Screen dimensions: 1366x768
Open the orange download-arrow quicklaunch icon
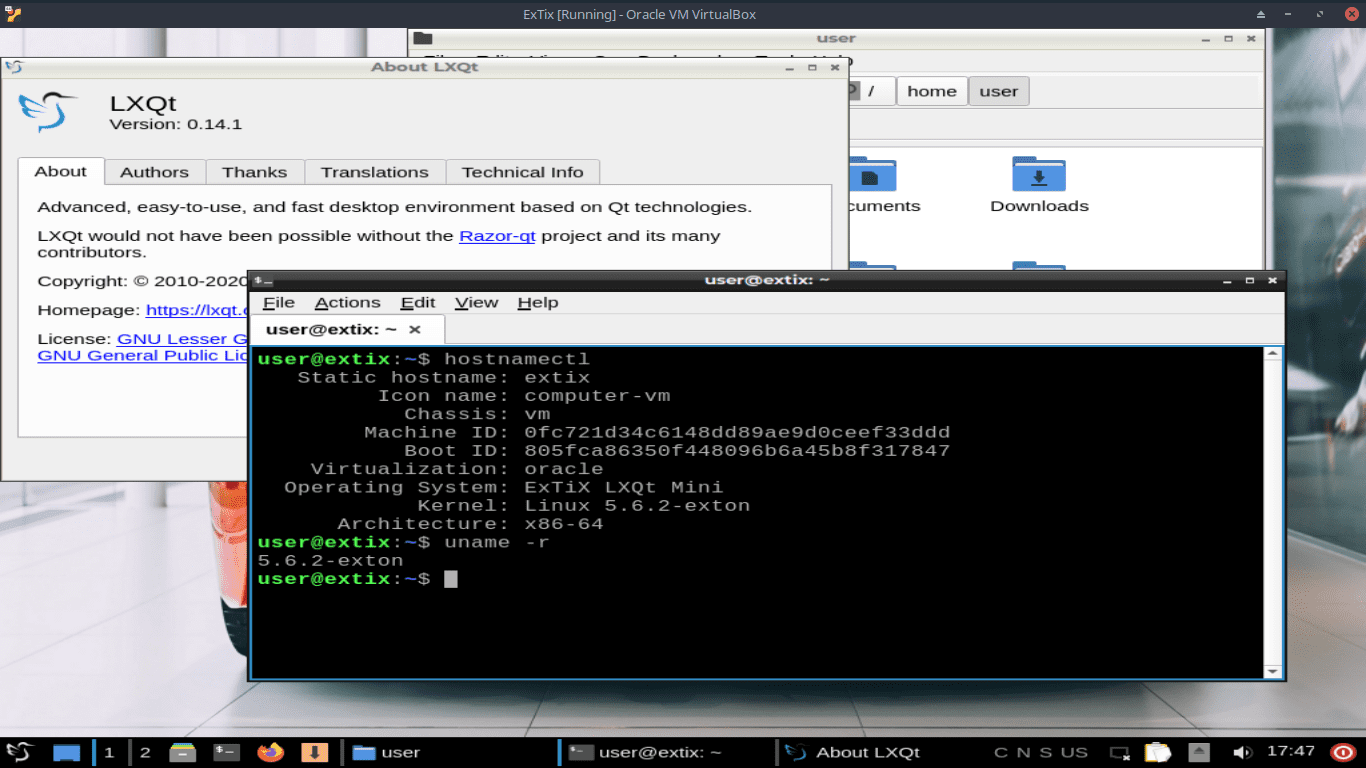[x=314, y=752]
